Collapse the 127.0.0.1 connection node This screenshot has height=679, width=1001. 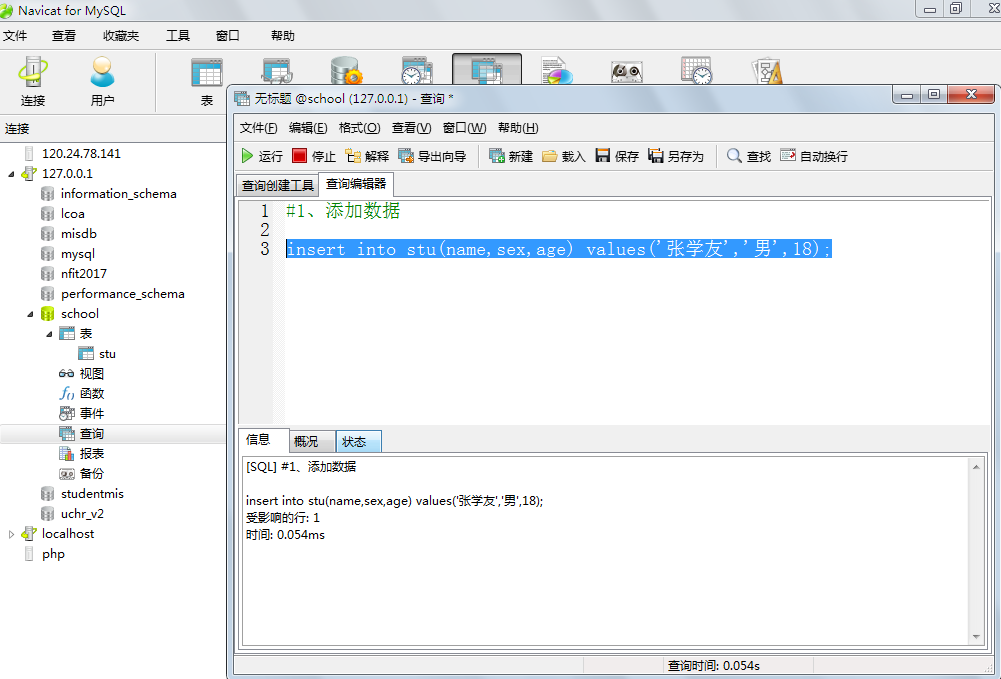click(11, 174)
